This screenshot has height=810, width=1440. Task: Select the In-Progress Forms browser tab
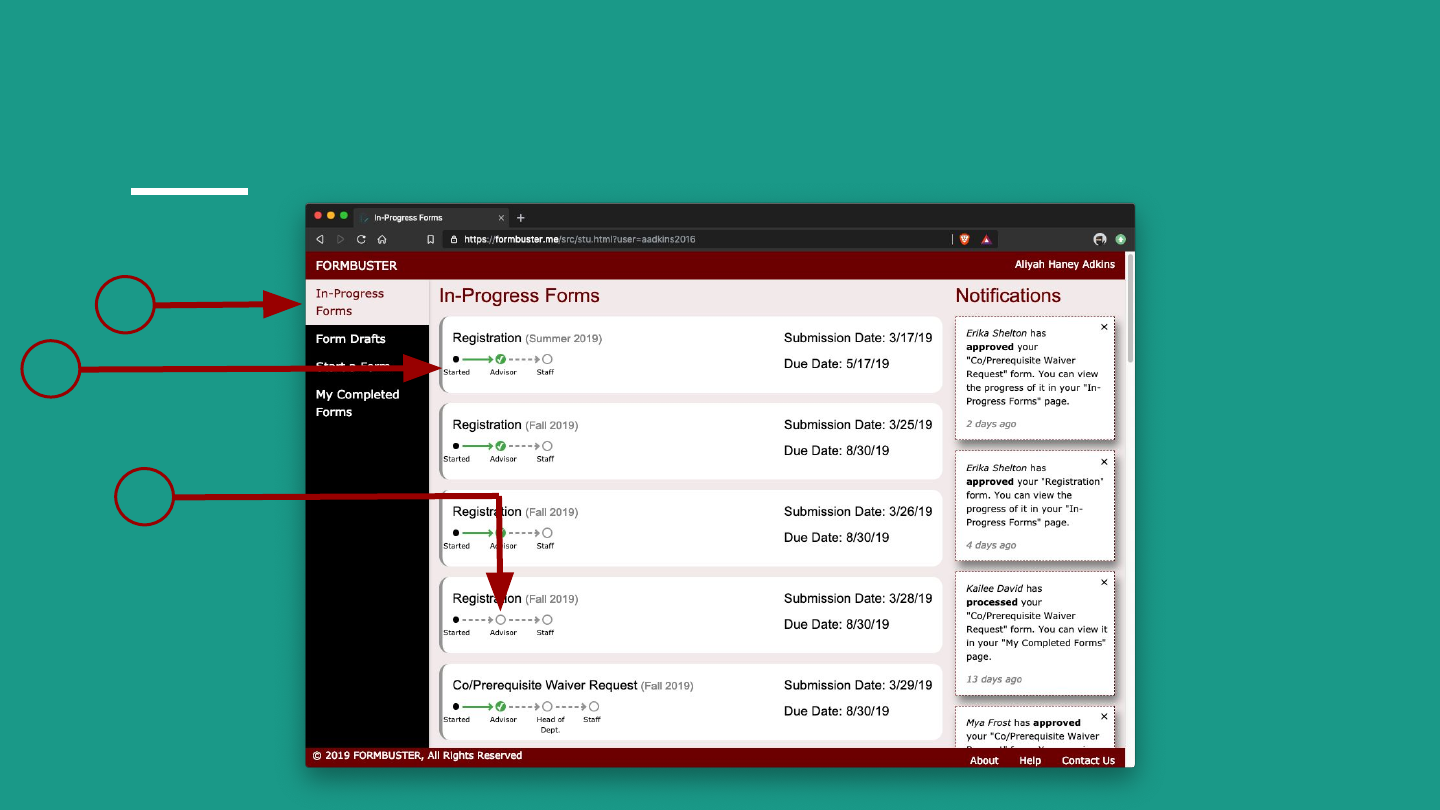(431, 218)
